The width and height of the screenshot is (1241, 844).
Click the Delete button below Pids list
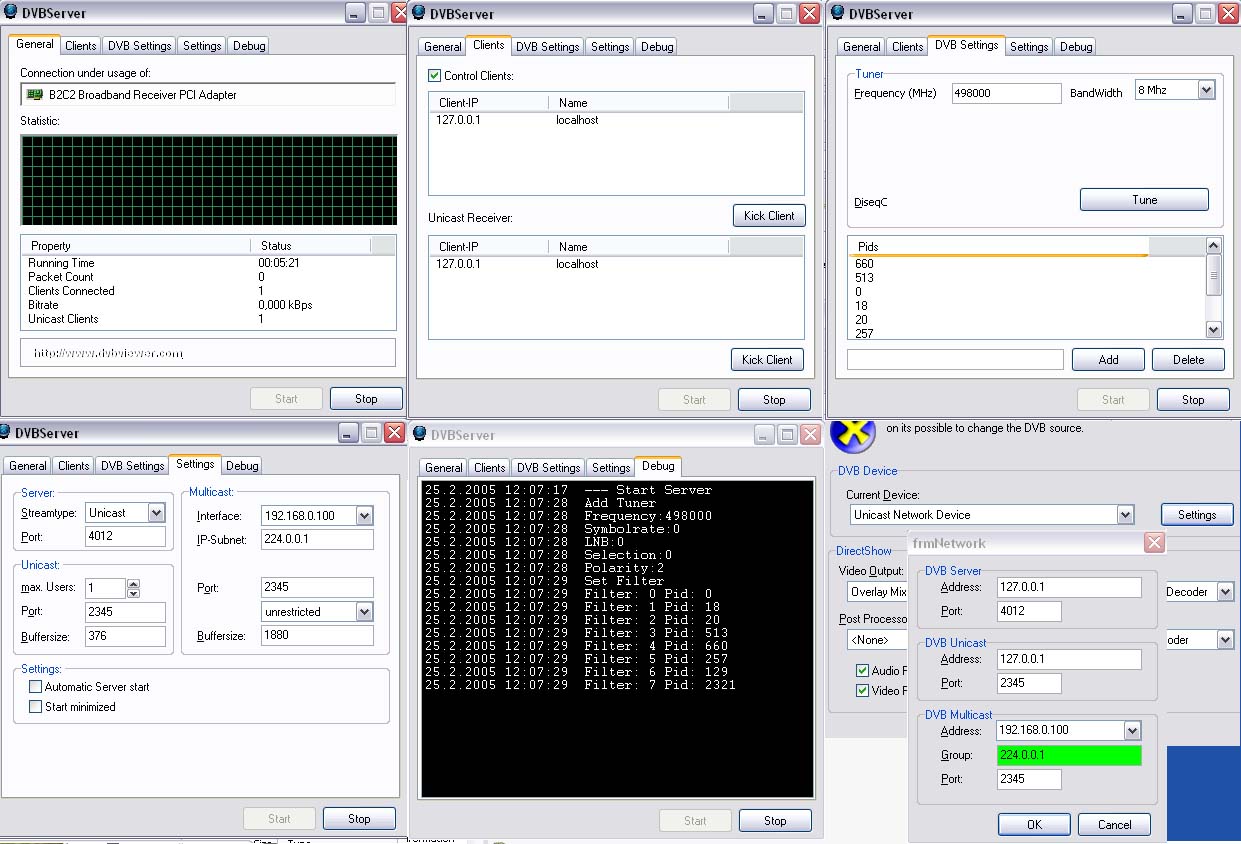1188,360
